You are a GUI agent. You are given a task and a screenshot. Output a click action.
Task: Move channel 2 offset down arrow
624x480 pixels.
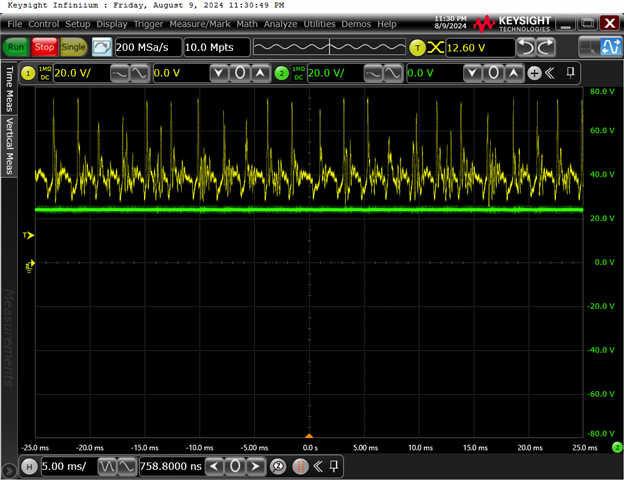pyautogui.click(x=472, y=73)
